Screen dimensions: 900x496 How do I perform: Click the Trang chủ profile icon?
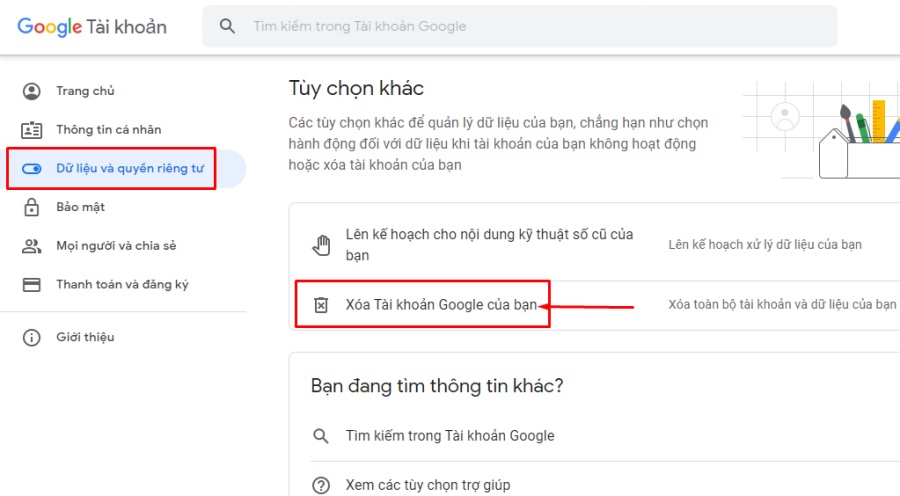pos(32,91)
